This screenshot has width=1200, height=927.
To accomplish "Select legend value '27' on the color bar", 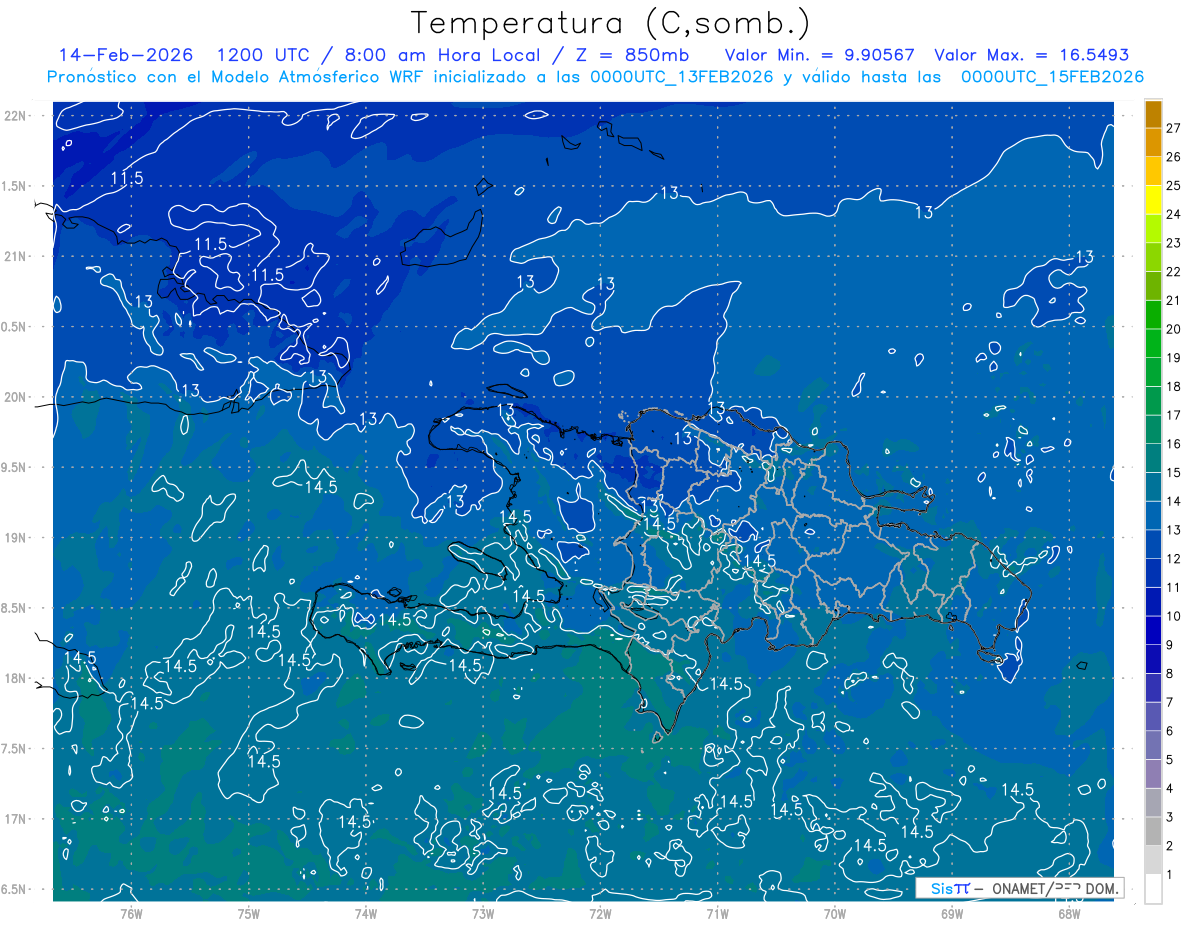I will 1173,128.
